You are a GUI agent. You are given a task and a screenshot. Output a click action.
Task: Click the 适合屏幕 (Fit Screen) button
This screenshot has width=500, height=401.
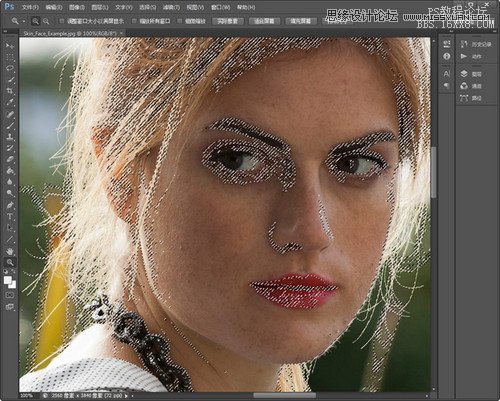264,21
